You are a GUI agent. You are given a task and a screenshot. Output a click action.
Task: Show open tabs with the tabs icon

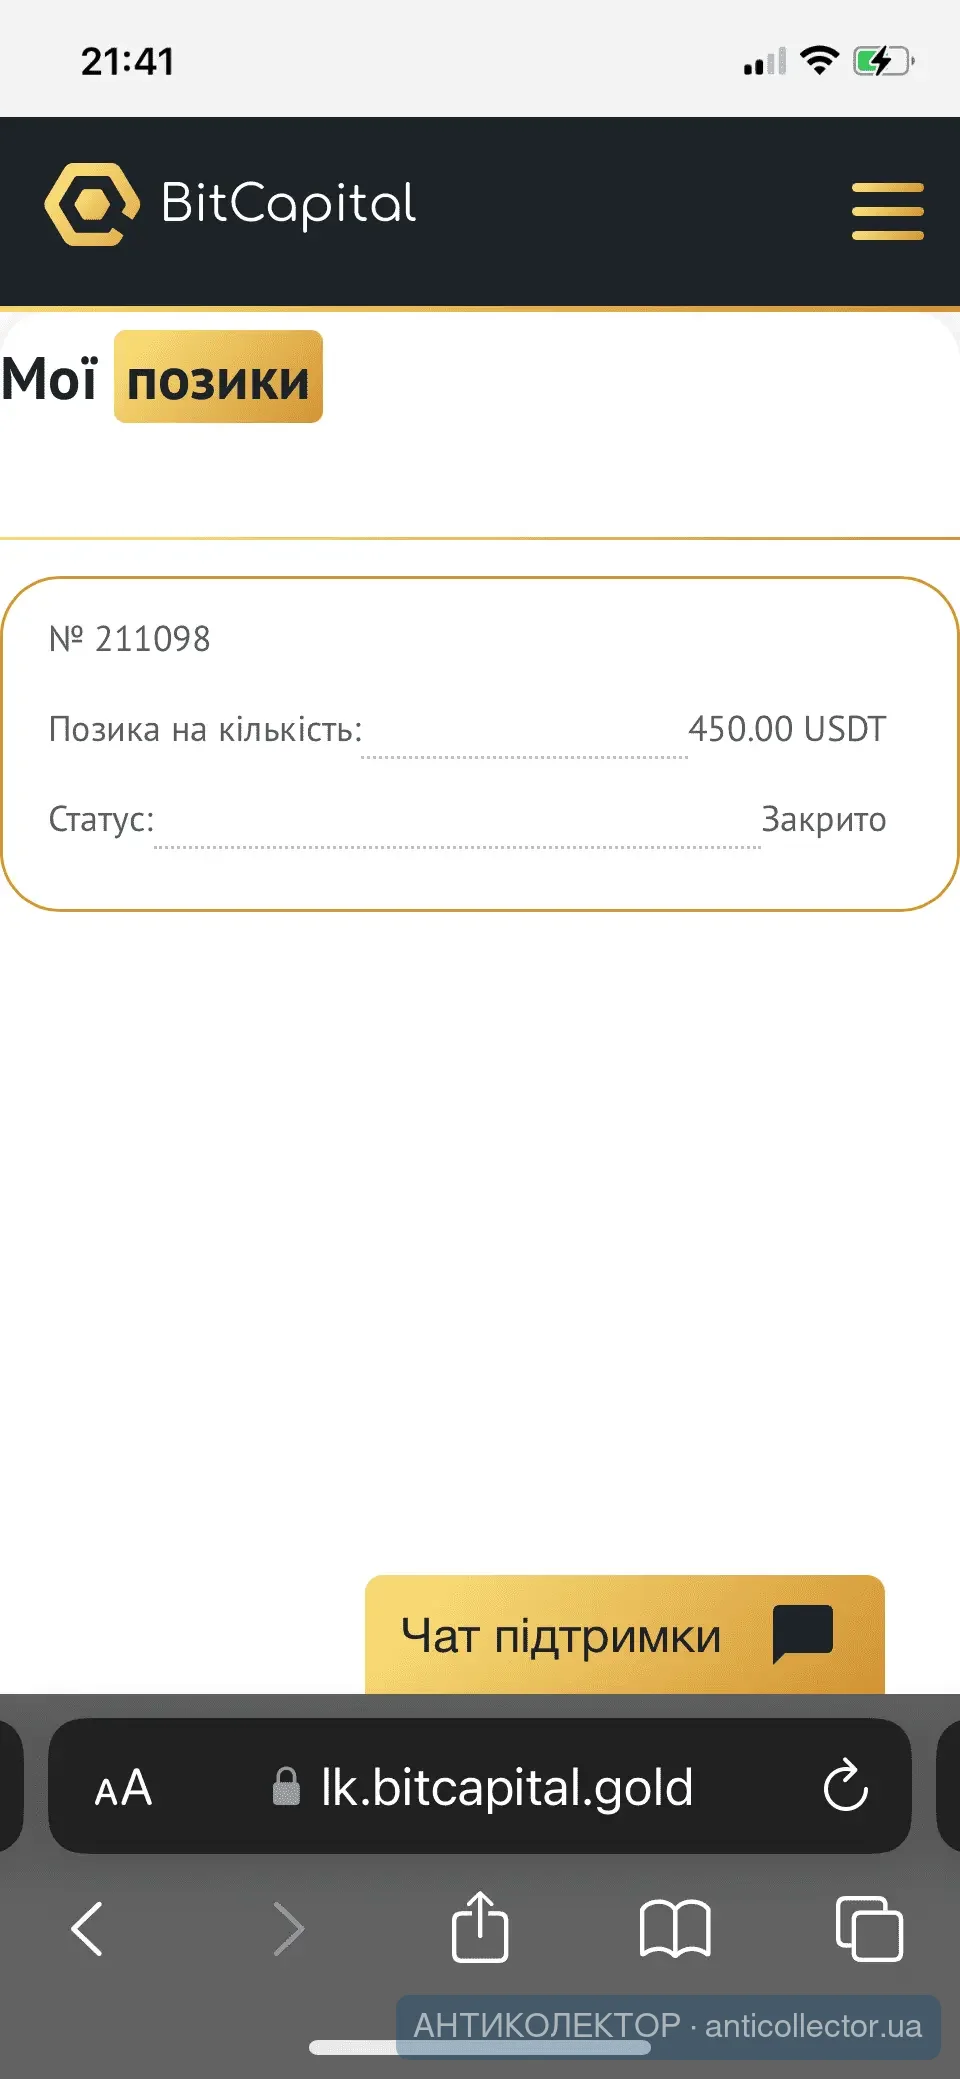tap(868, 1928)
